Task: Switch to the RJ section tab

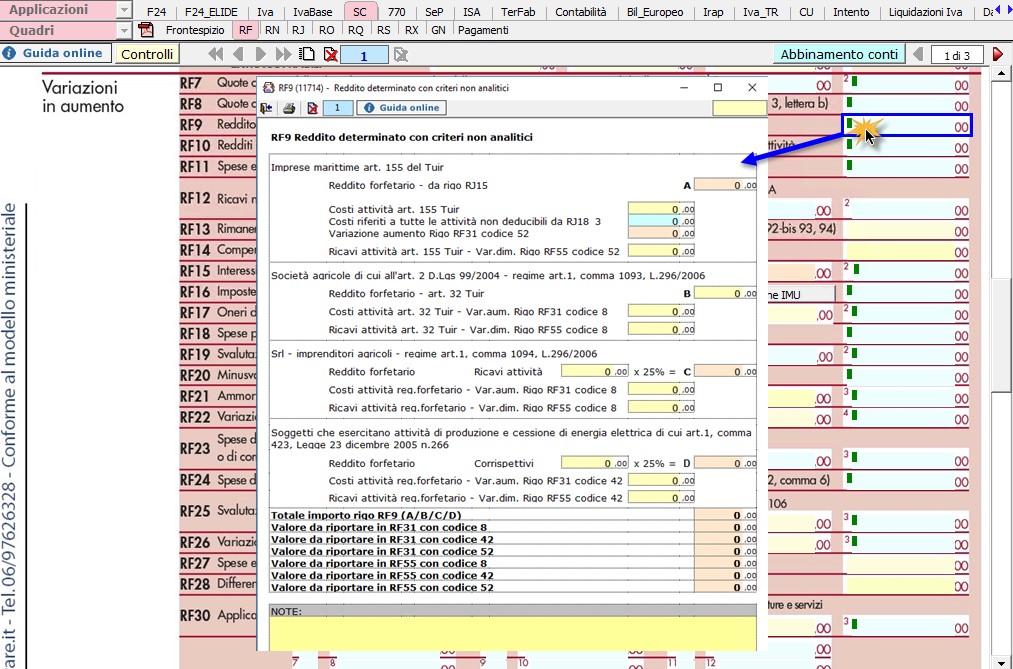Action: tap(298, 30)
